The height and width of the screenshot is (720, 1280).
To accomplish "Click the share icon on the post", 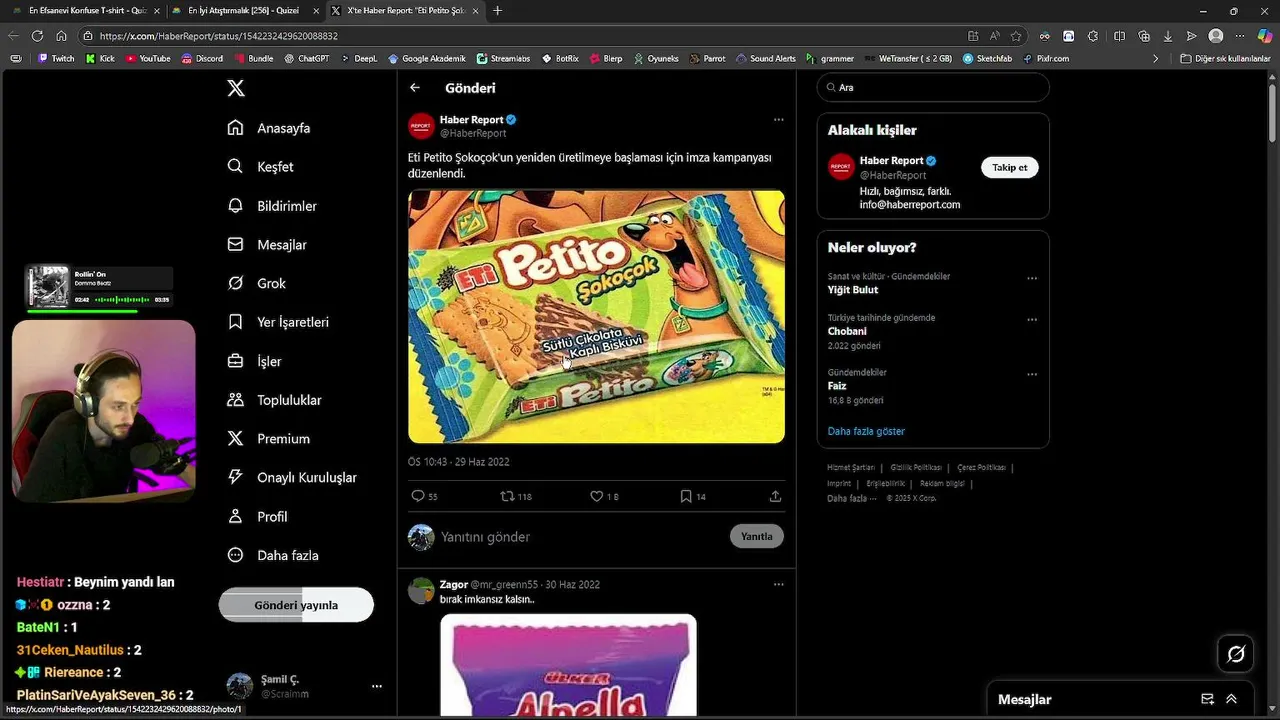I will (775, 496).
